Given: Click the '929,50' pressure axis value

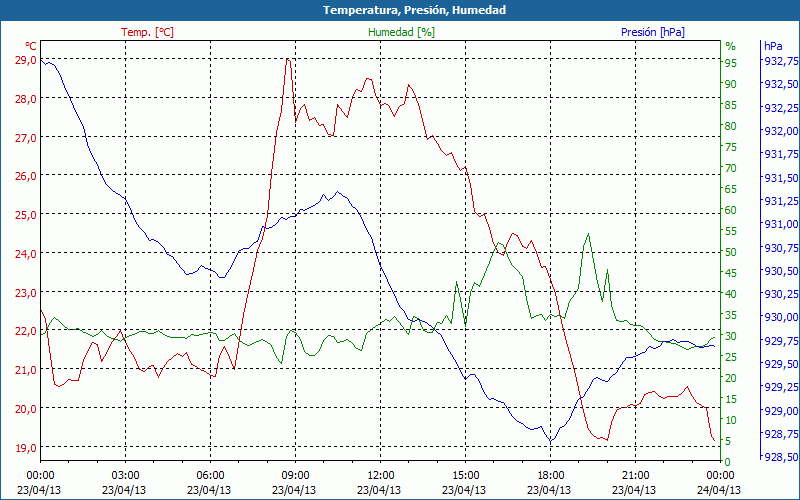Looking at the screenshot, I should coord(781,364).
